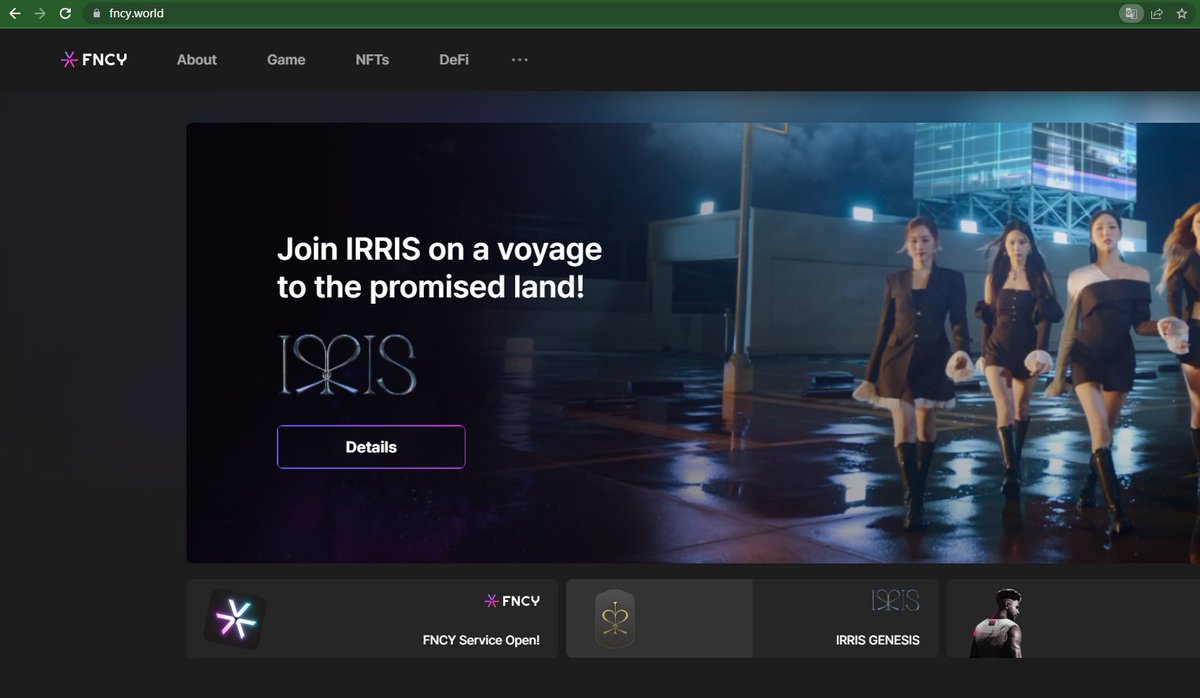Click the FNCY app icon thumbnail
The width and height of the screenshot is (1200, 698).
[x=235, y=619]
